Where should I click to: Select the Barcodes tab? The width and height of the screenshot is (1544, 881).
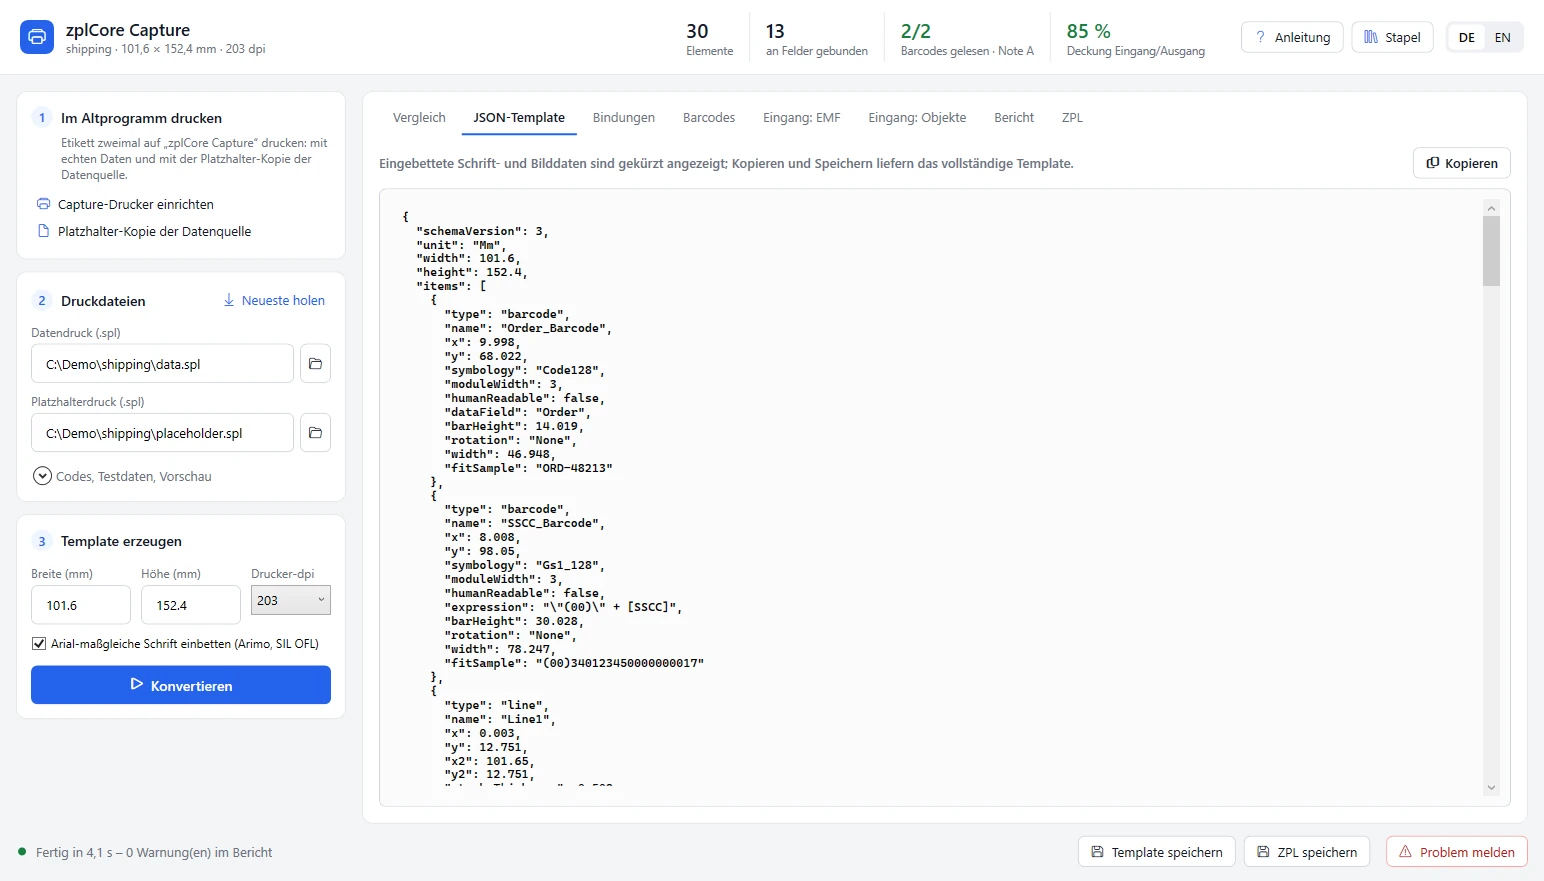[x=709, y=117]
